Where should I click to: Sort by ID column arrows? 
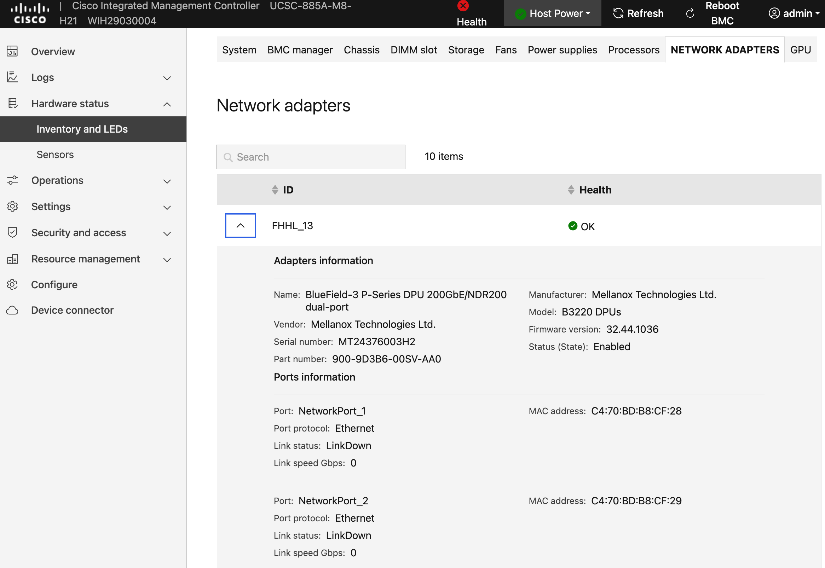pos(275,190)
